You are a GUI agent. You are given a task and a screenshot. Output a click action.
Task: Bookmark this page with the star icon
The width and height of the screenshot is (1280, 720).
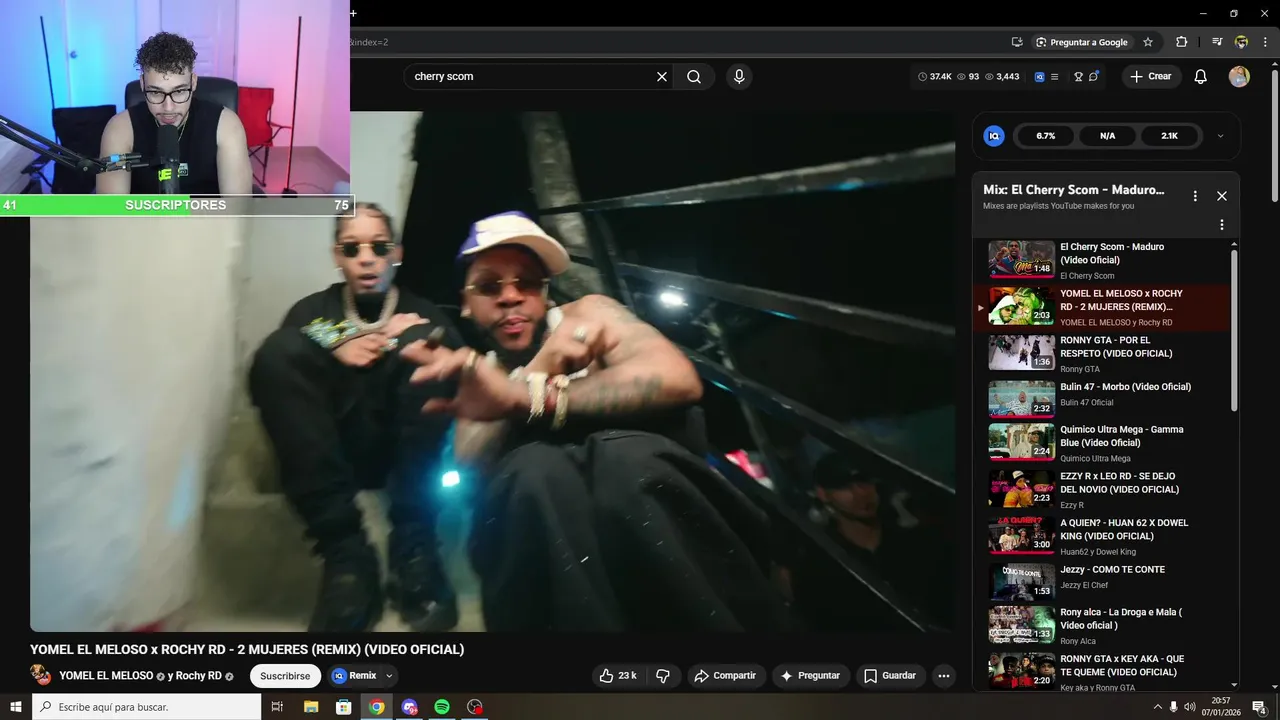point(1148,42)
